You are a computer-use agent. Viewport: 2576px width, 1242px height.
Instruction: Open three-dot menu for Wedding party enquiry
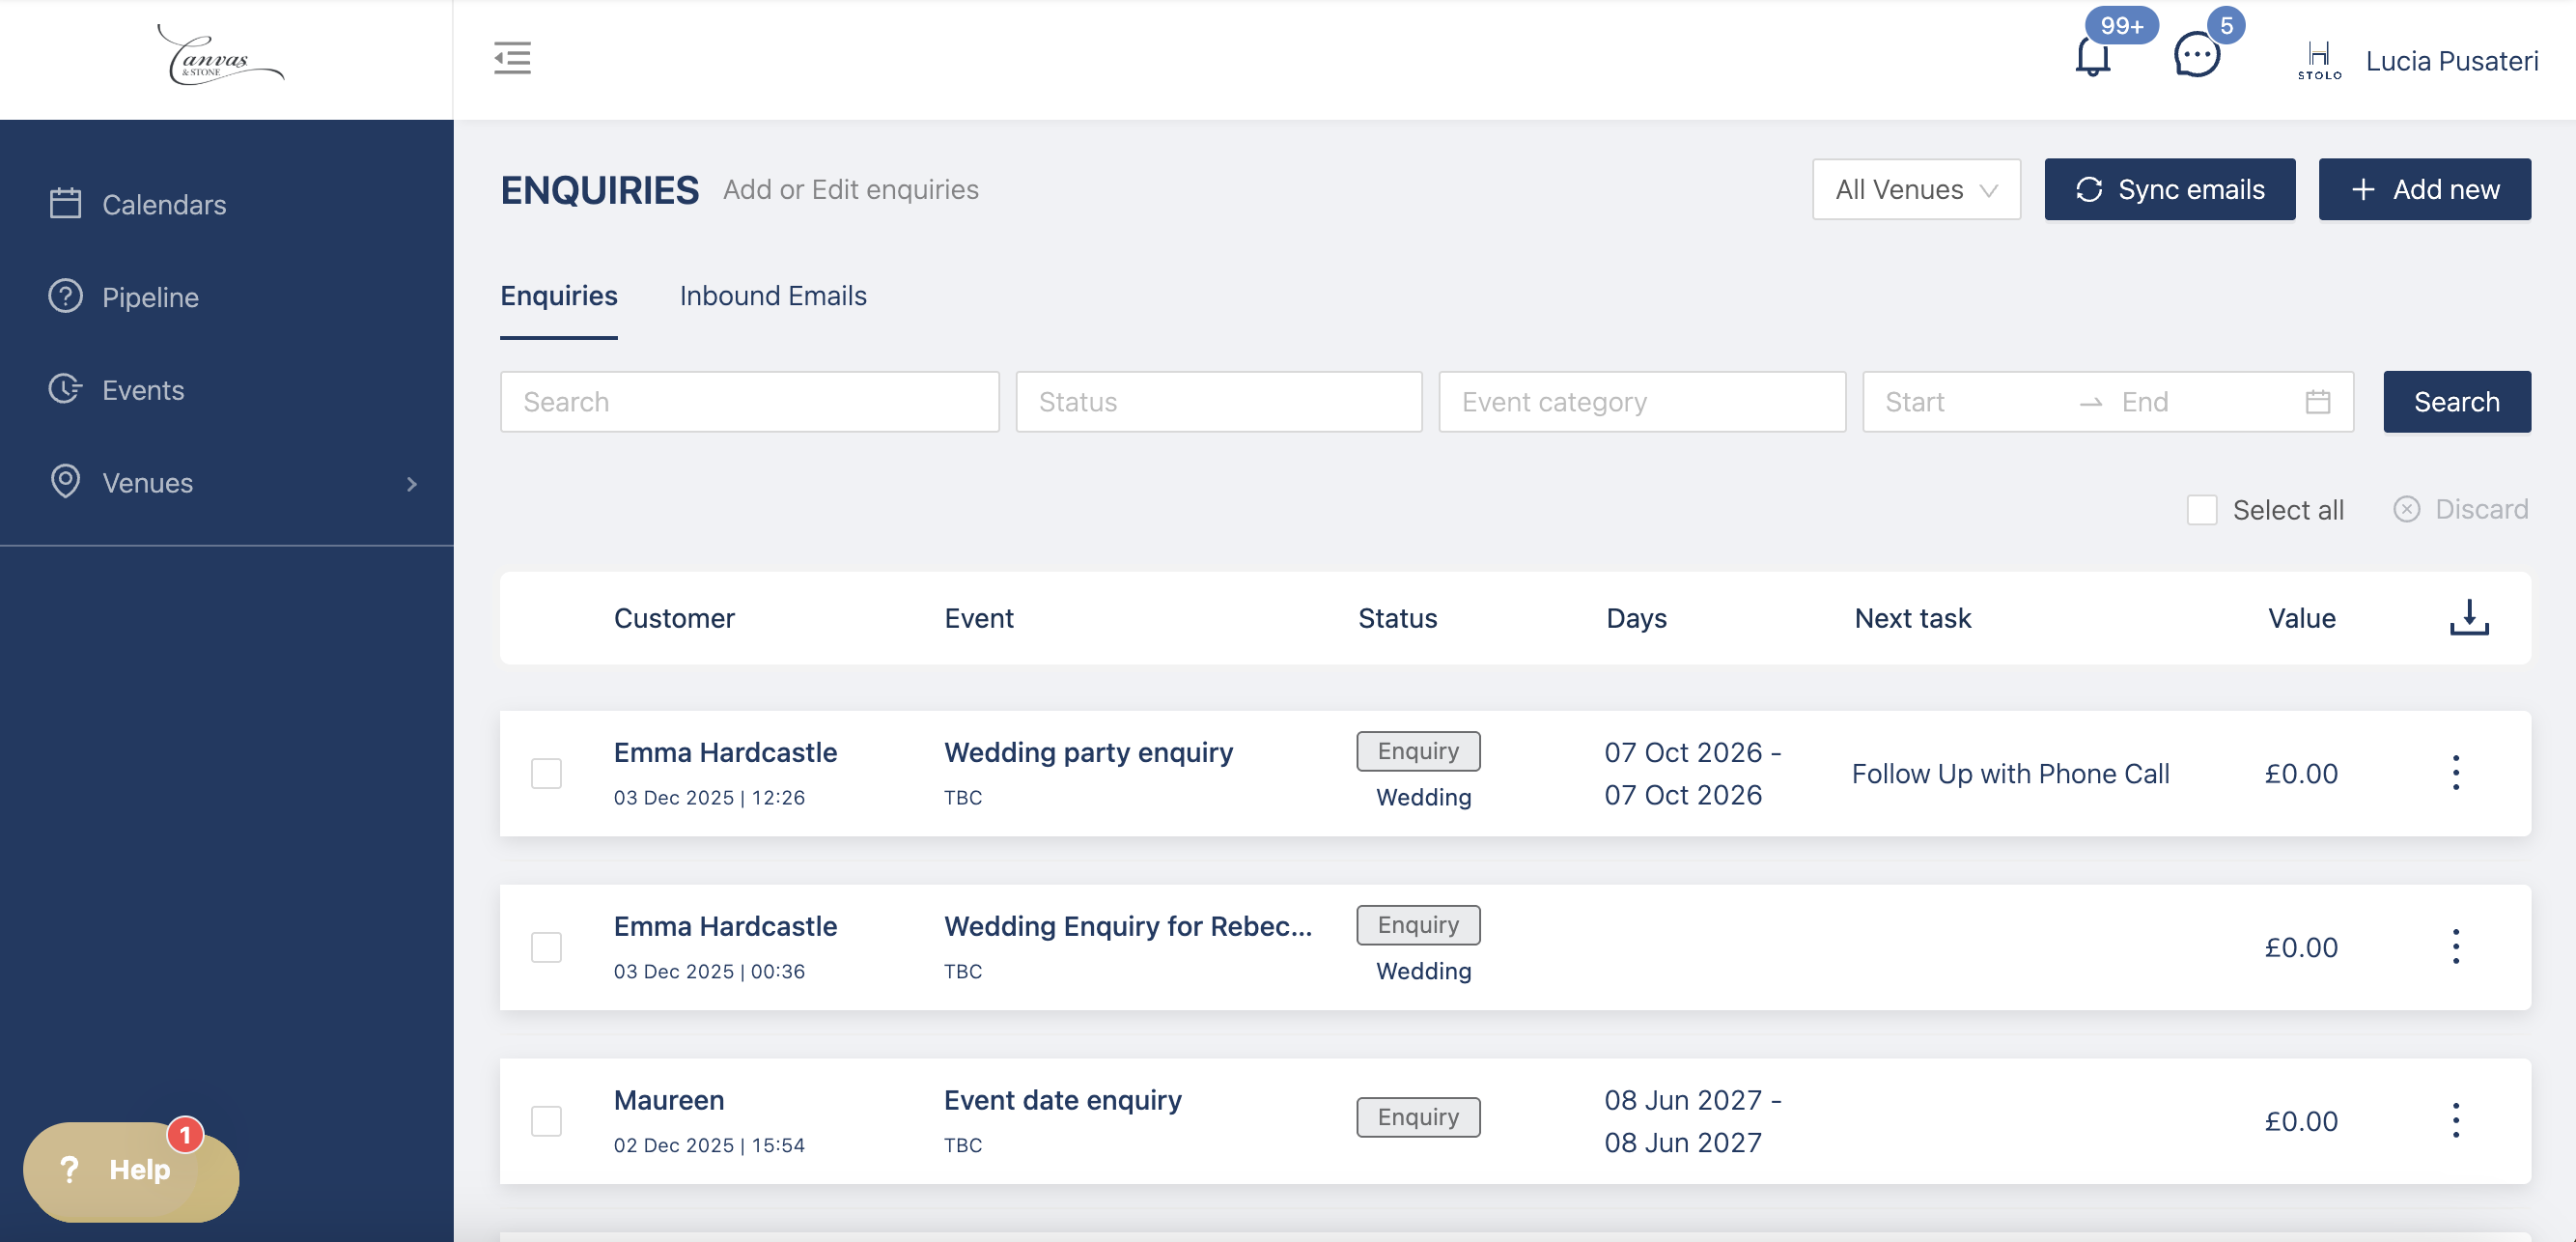pyautogui.click(x=2455, y=773)
